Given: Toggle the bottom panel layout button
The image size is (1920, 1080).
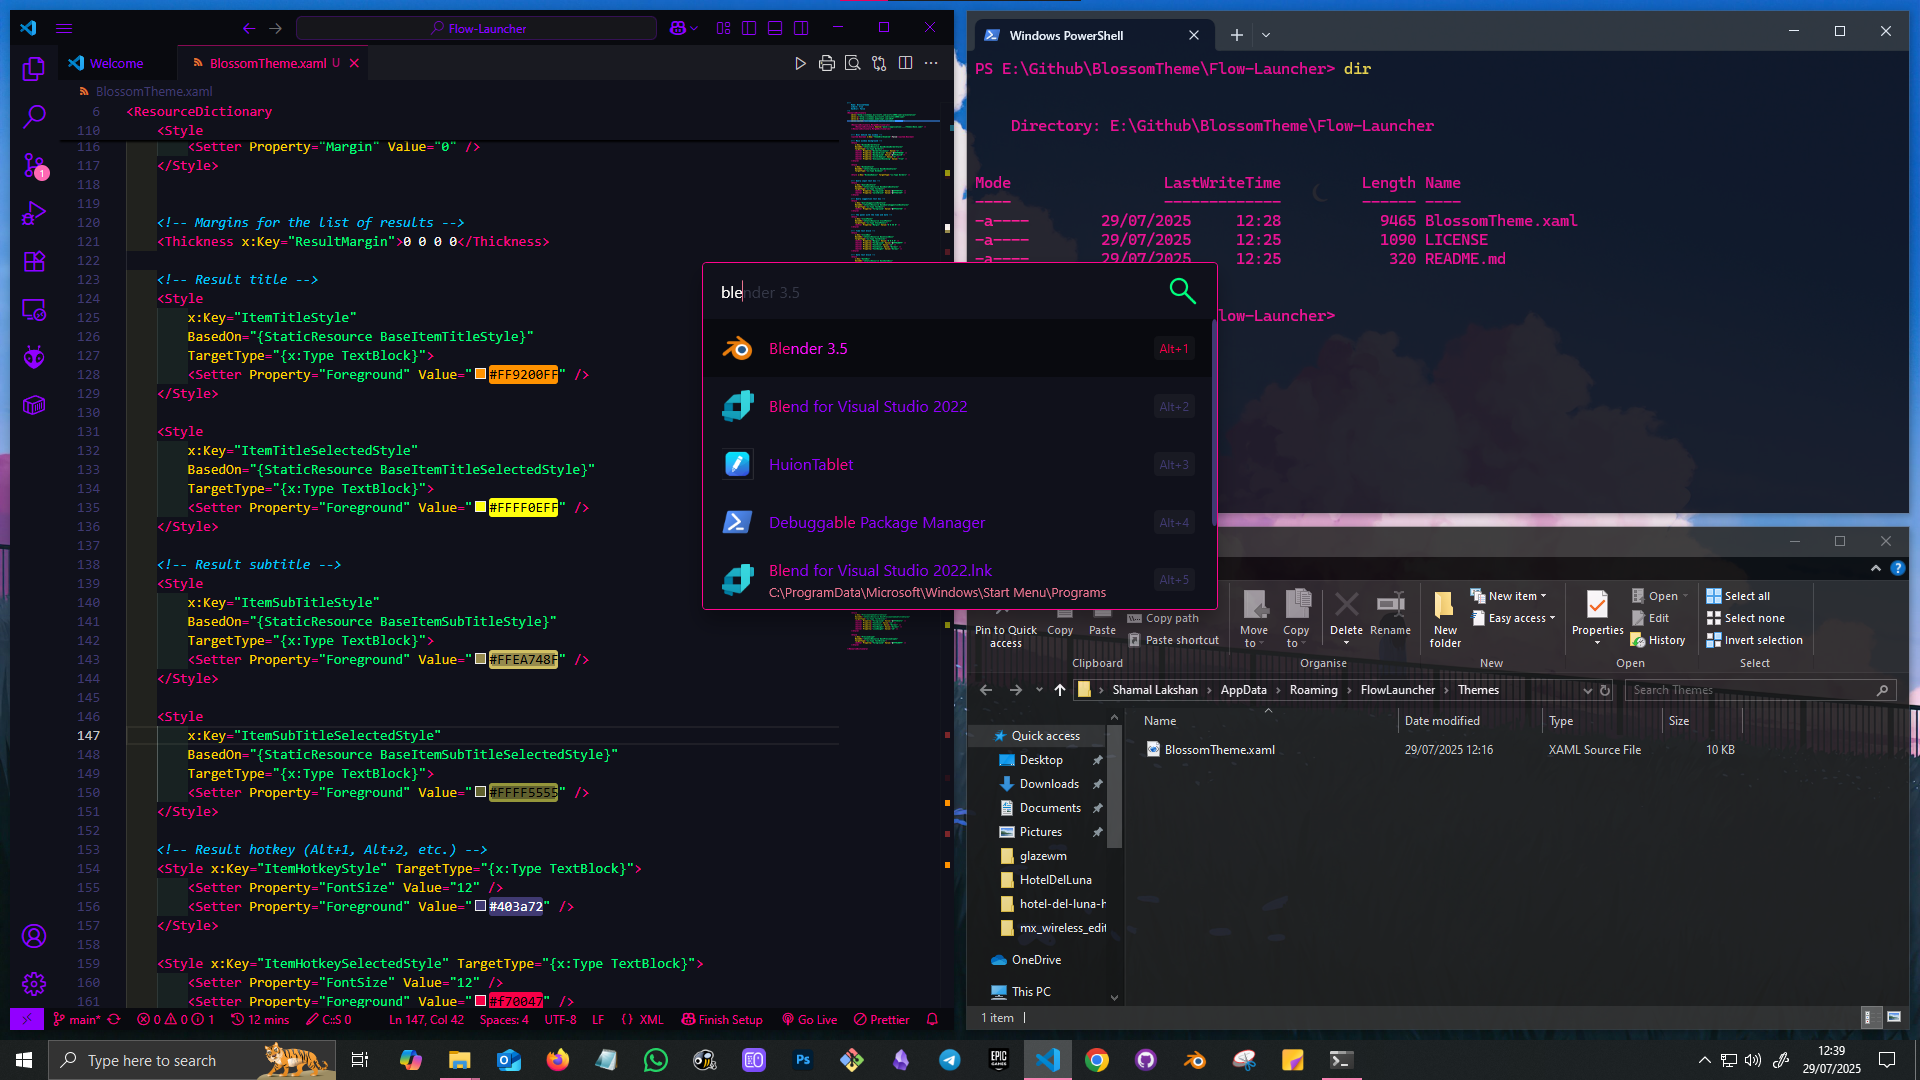Looking at the screenshot, I should point(775,28).
